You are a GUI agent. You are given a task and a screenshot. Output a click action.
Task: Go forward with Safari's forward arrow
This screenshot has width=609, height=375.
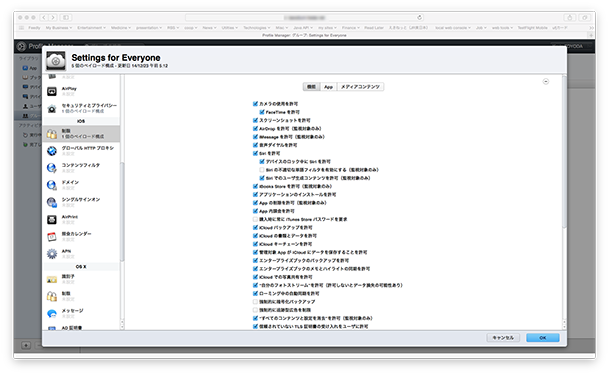pos(53,17)
